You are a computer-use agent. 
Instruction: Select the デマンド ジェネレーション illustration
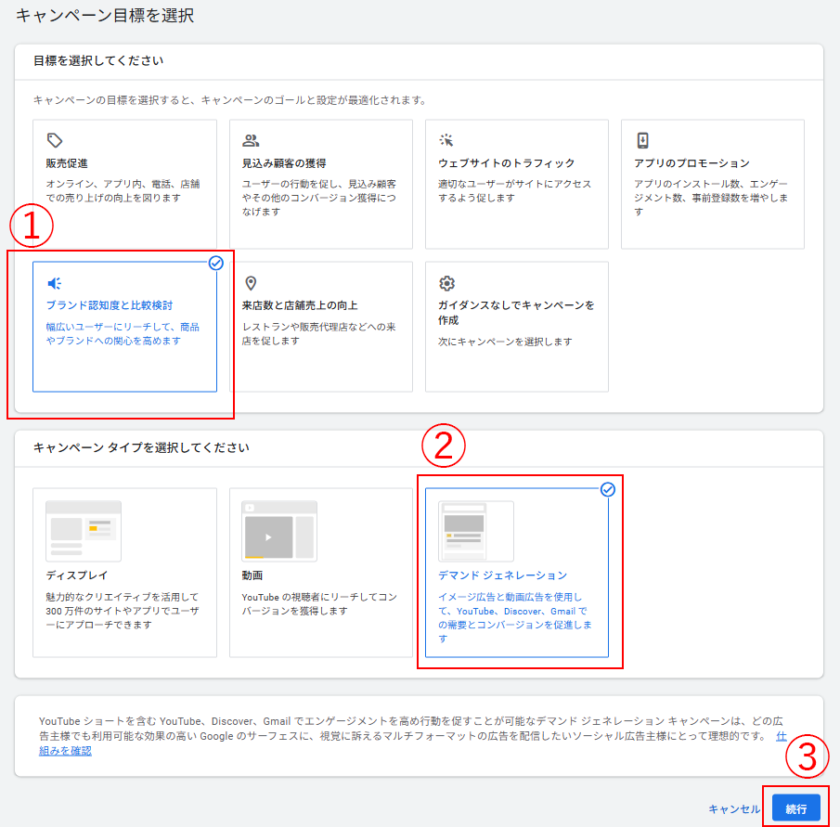pyautogui.click(x=475, y=531)
